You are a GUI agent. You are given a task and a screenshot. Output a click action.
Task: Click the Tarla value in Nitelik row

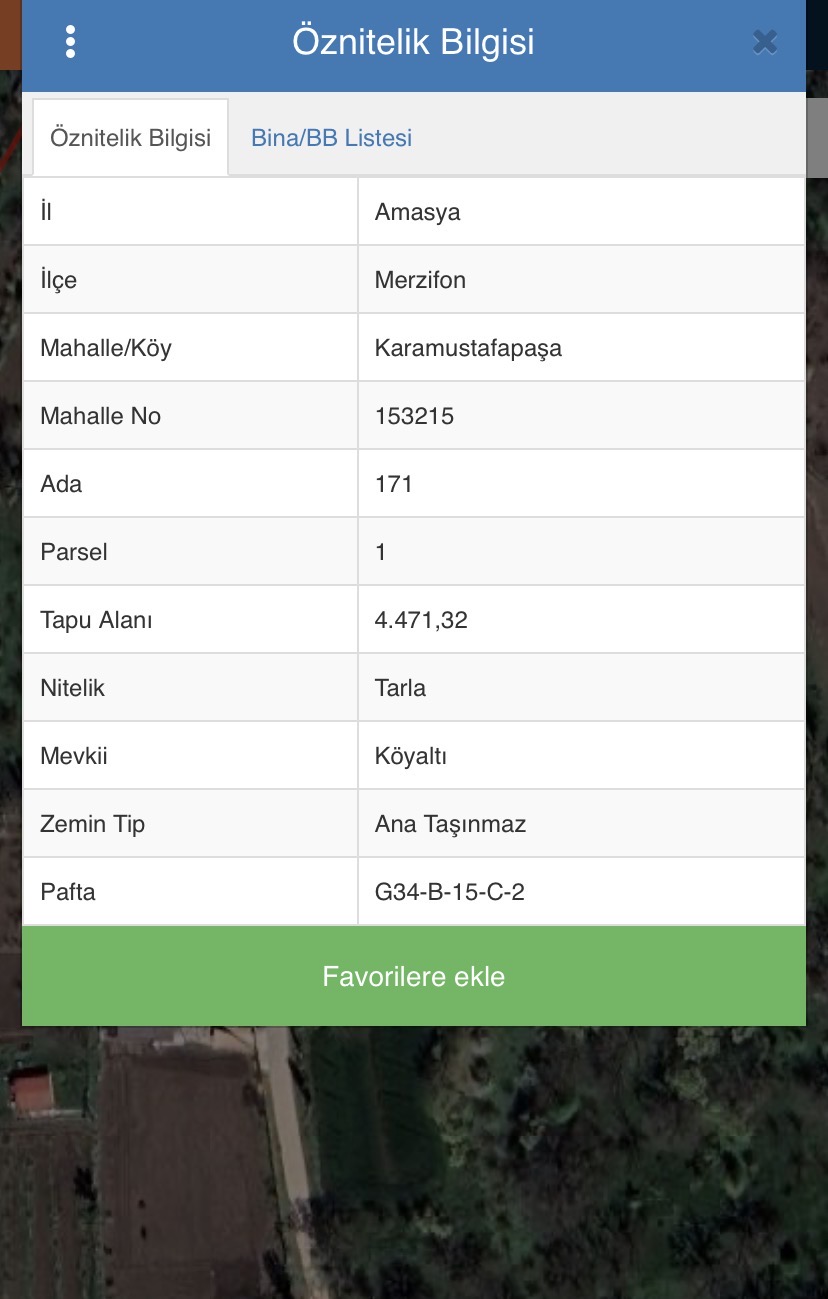(x=400, y=688)
